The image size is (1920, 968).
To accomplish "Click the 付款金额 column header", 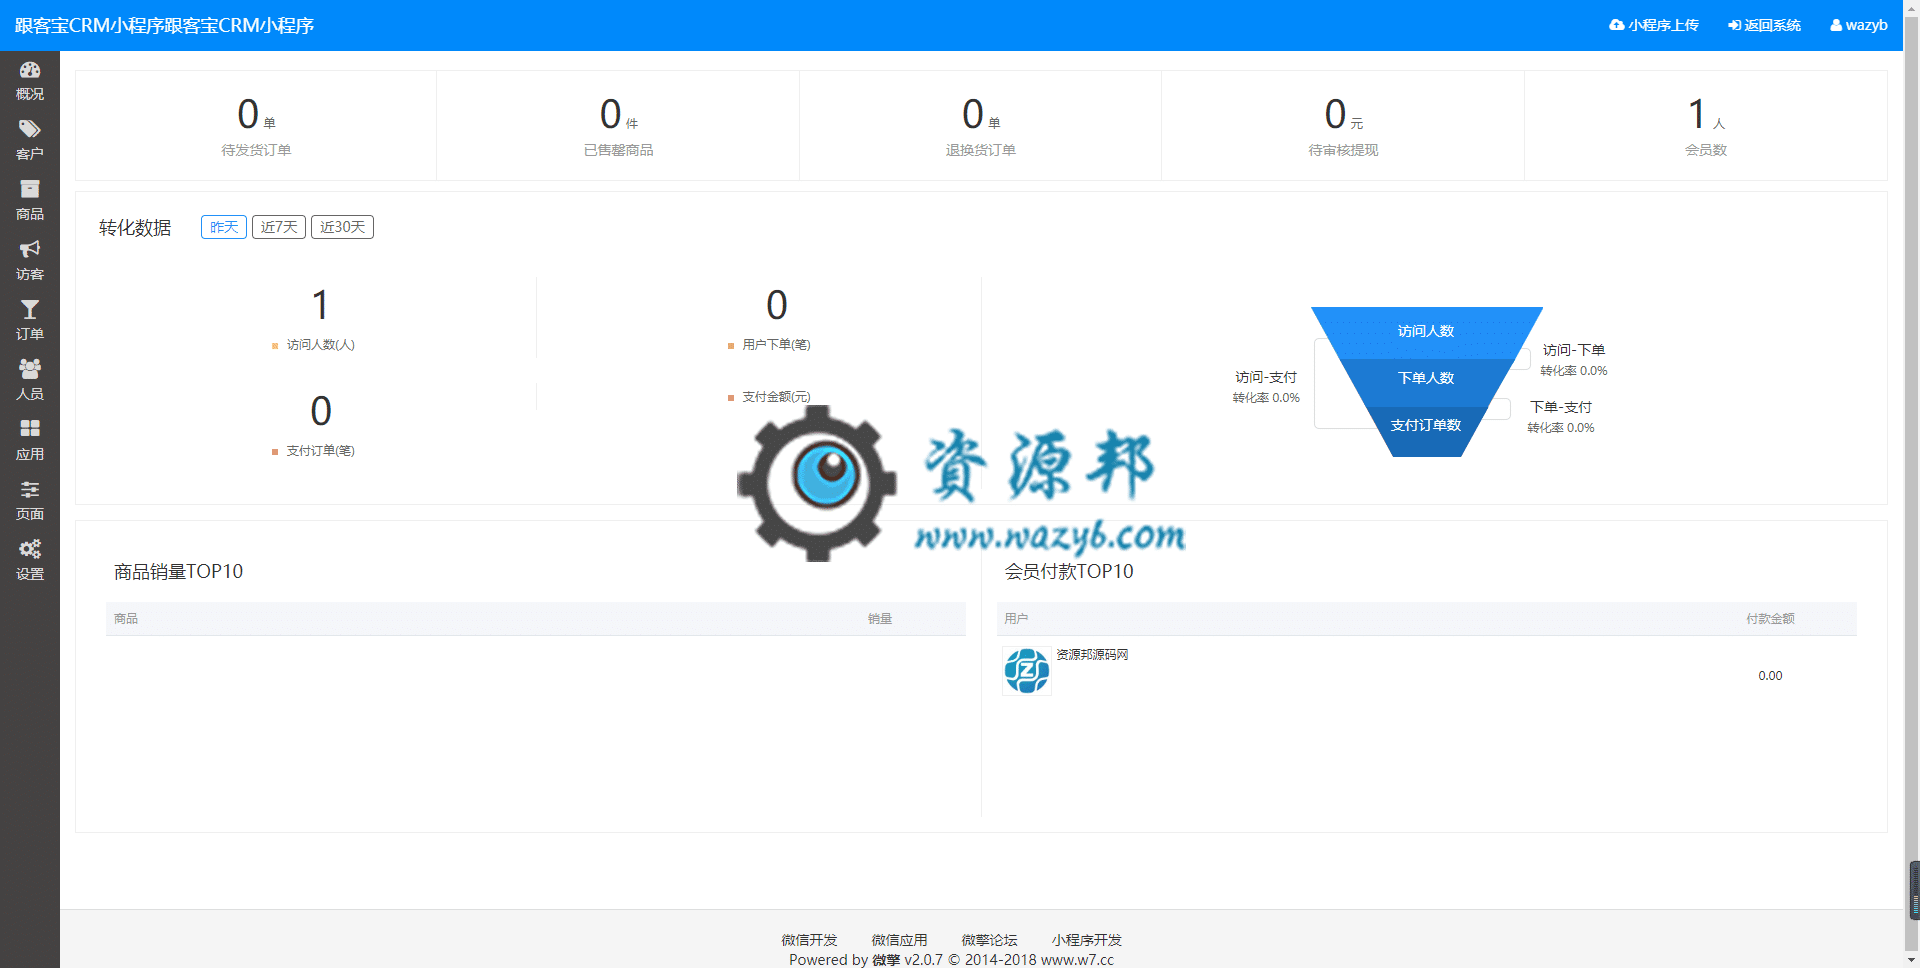I will click(1770, 619).
